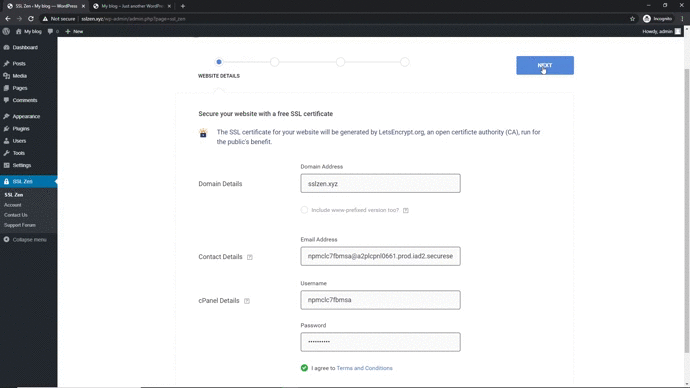Screen dimensions: 690x388
Task: Click help icon beside cPanel Details
Action: click(247, 301)
